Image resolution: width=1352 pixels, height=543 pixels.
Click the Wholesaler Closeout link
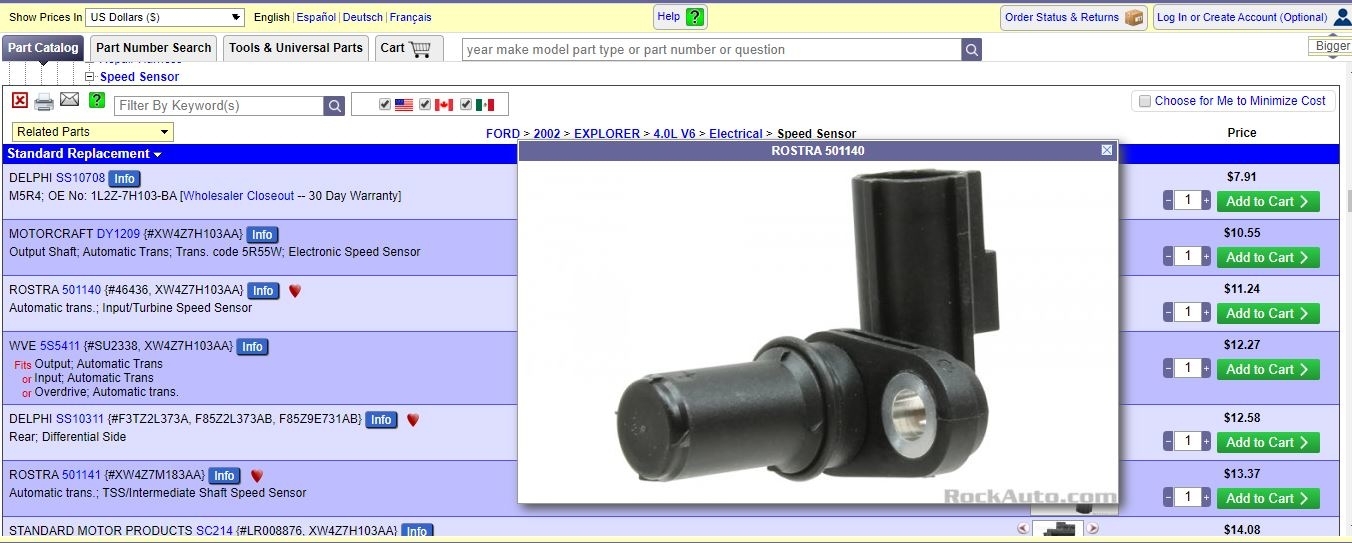[x=239, y=196]
